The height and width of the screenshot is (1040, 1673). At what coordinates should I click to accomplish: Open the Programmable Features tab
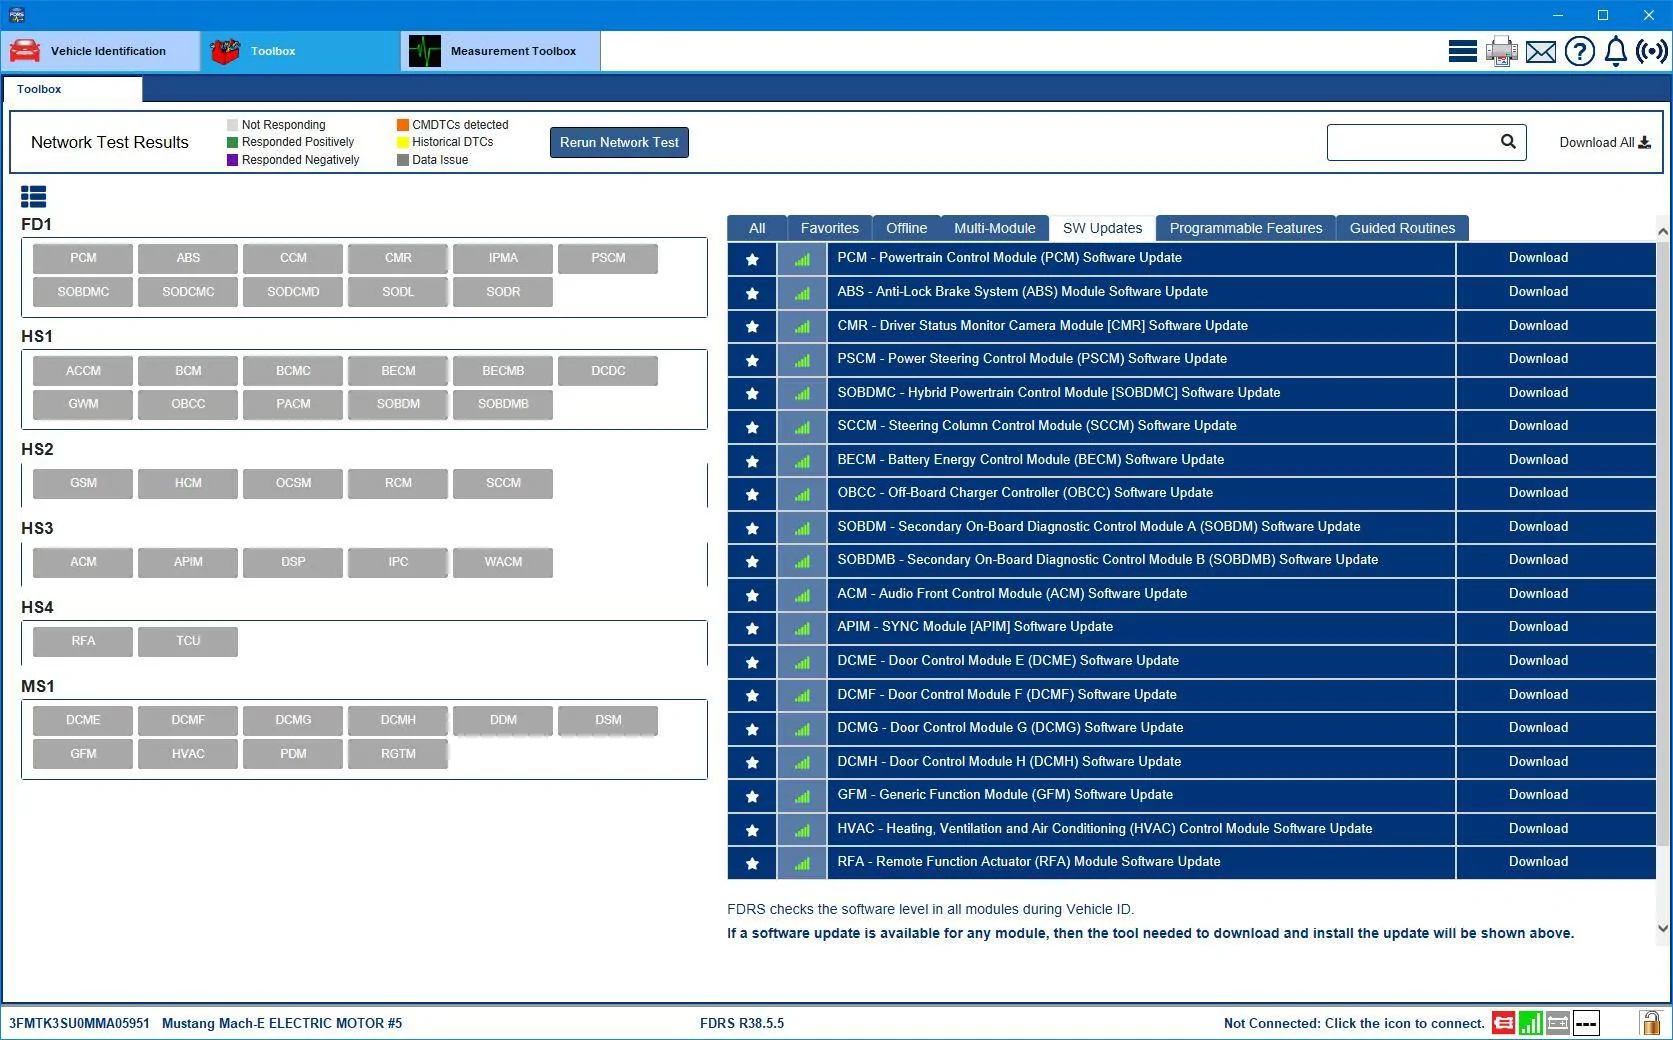pyautogui.click(x=1245, y=228)
